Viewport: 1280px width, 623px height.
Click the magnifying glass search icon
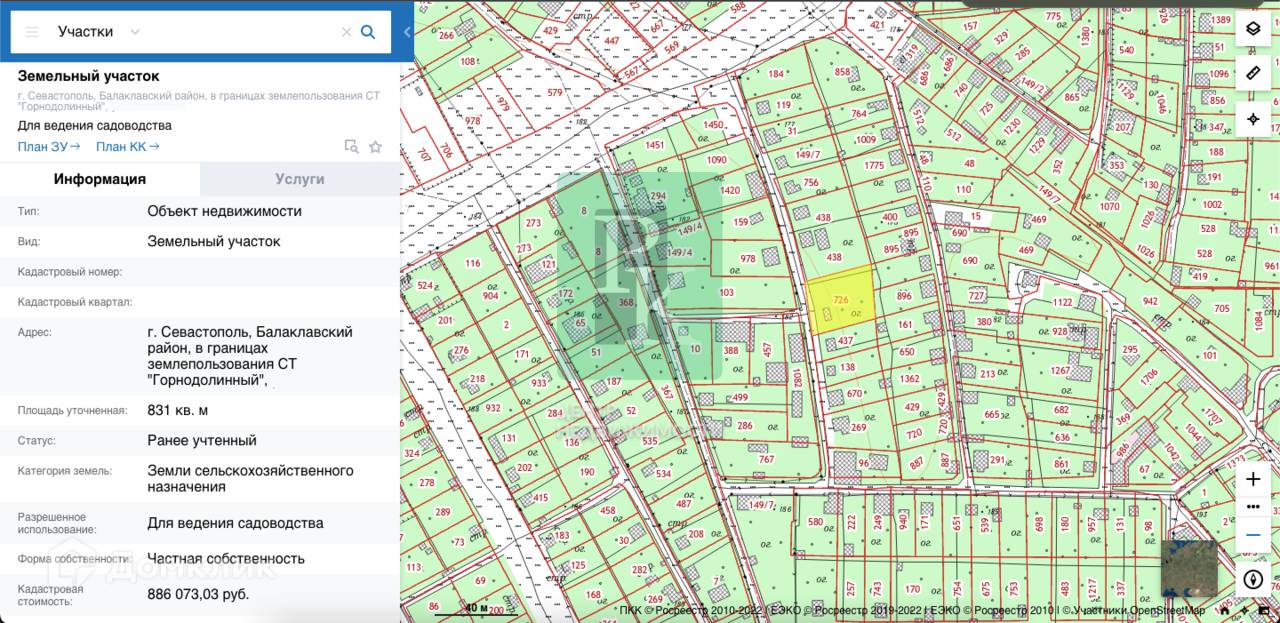tap(368, 32)
